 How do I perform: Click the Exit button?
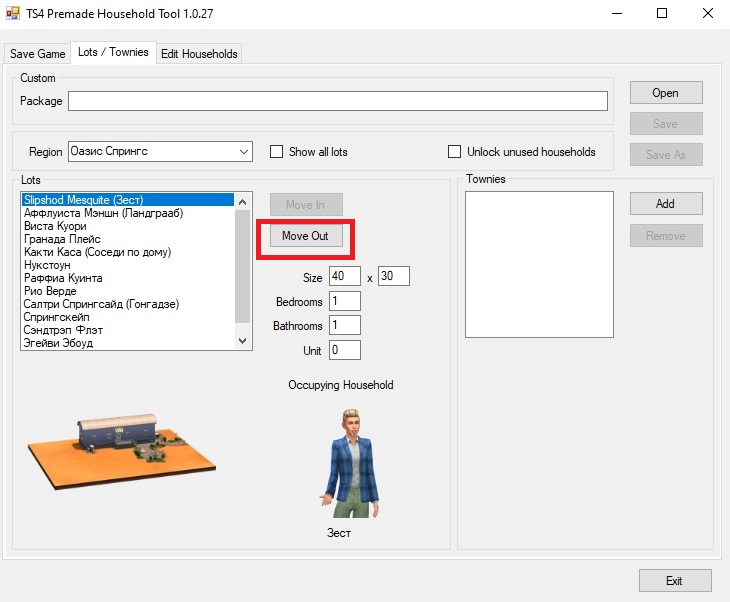(674, 581)
